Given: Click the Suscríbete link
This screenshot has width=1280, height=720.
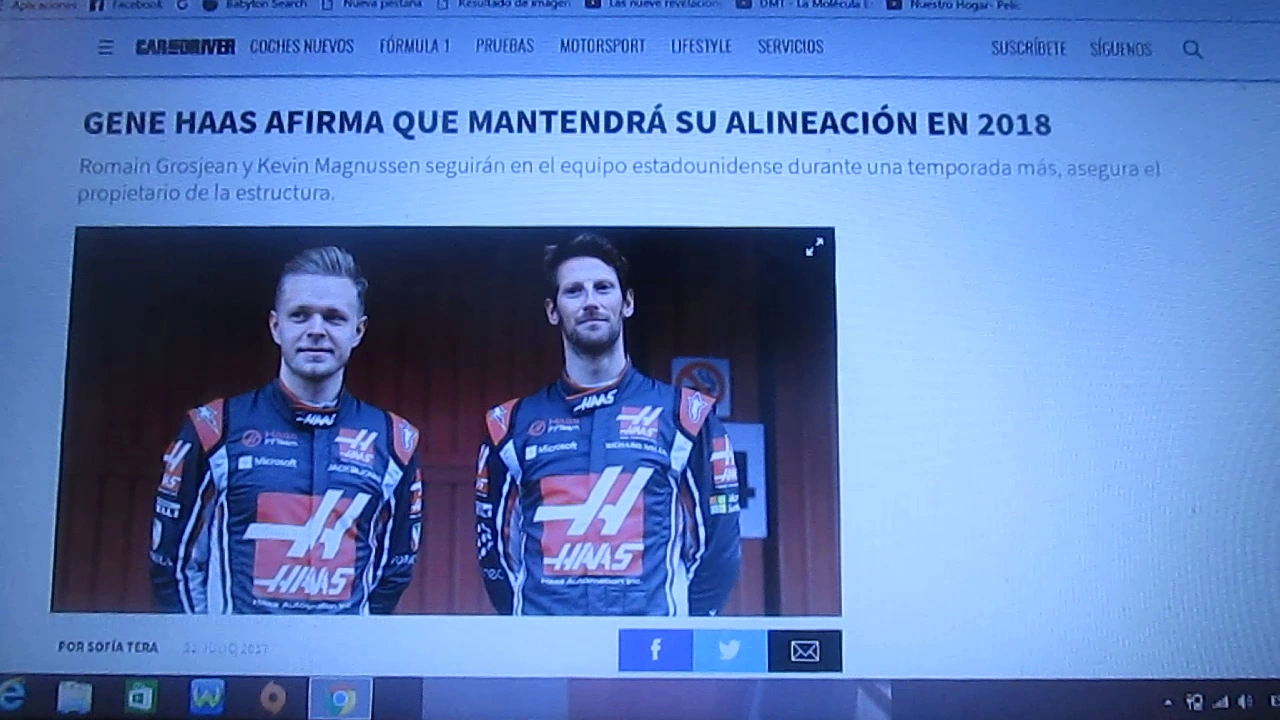Looking at the screenshot, I should tap(1028, 48).
